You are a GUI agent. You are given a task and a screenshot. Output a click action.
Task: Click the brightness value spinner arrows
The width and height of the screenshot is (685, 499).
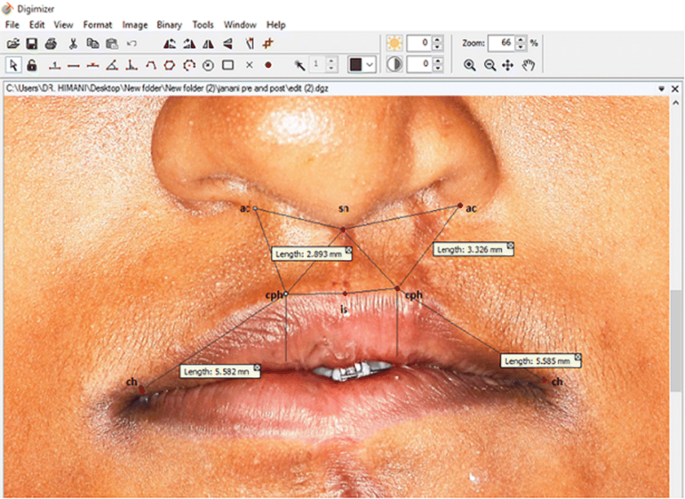[x=437, y=43]
